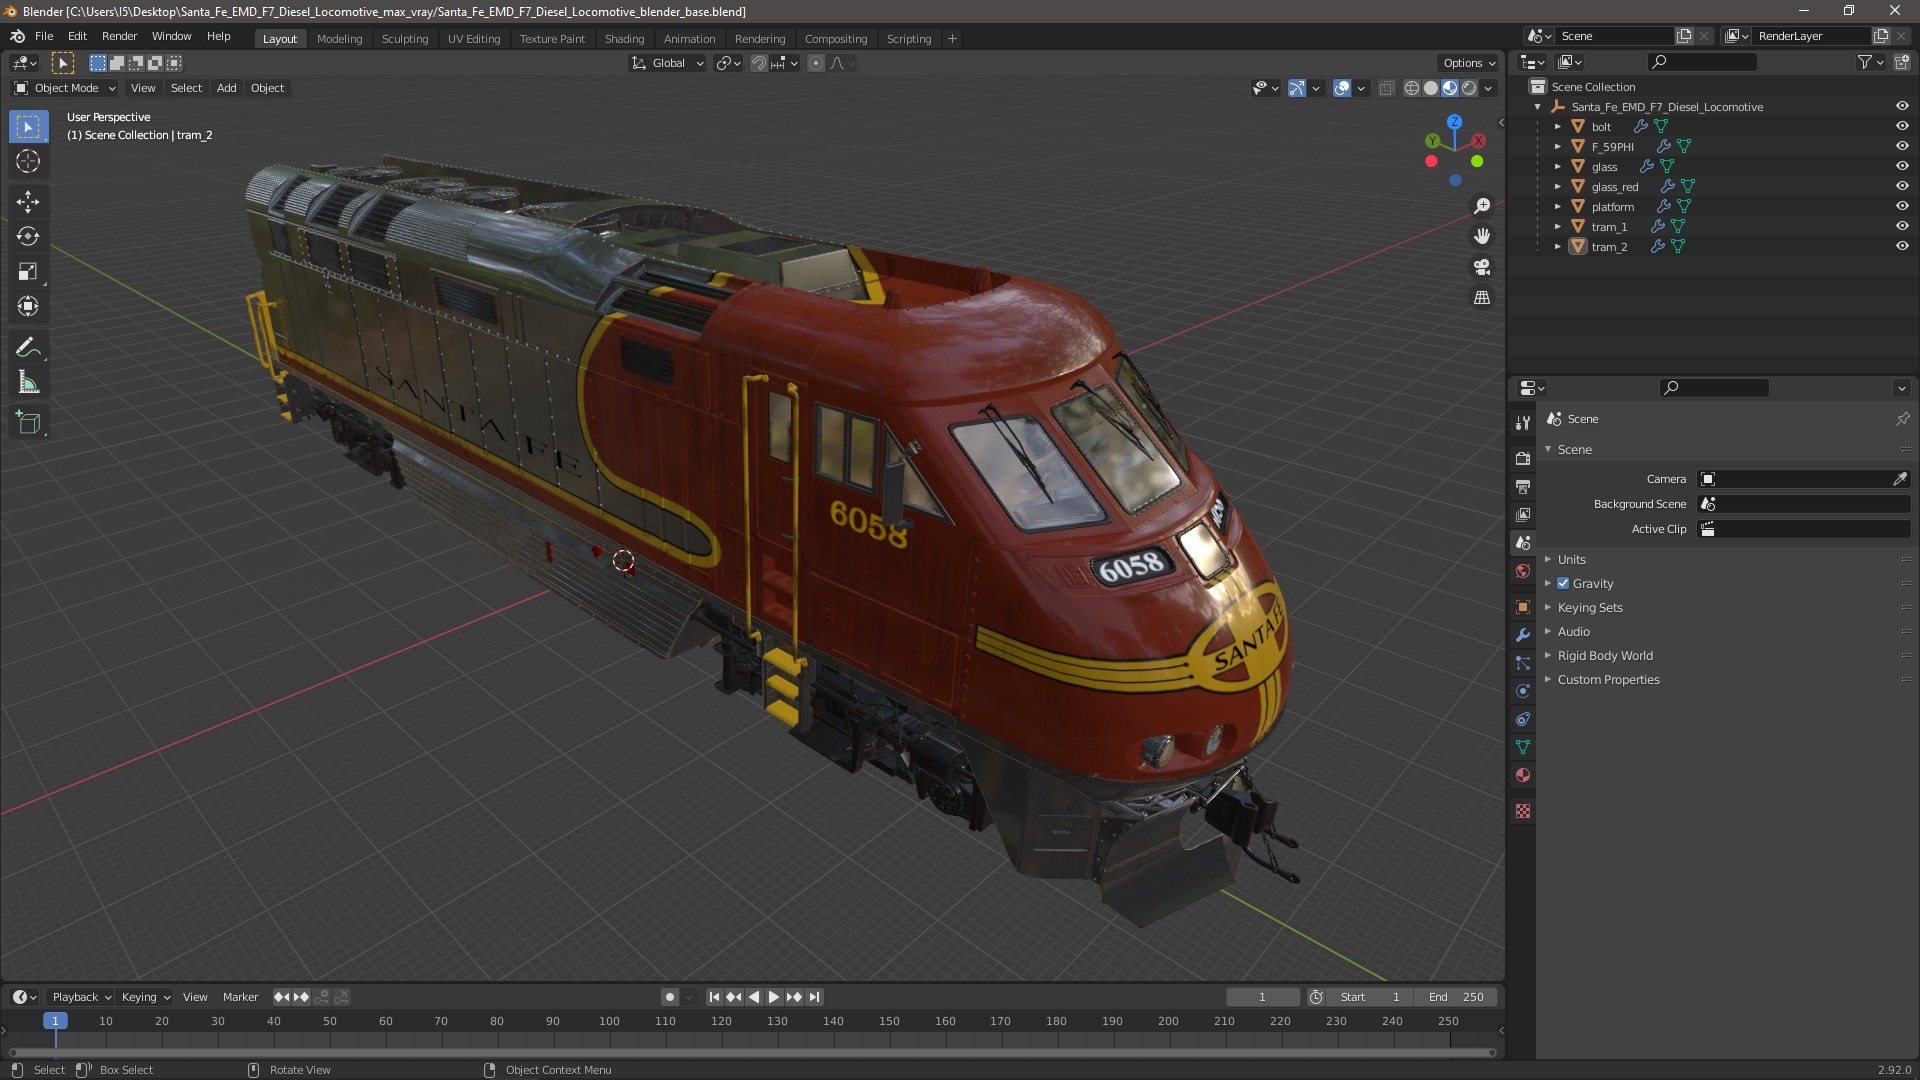Screen dimensions: 1920x1080
Task: Select the Rotate tool
Action: (28, 237)
